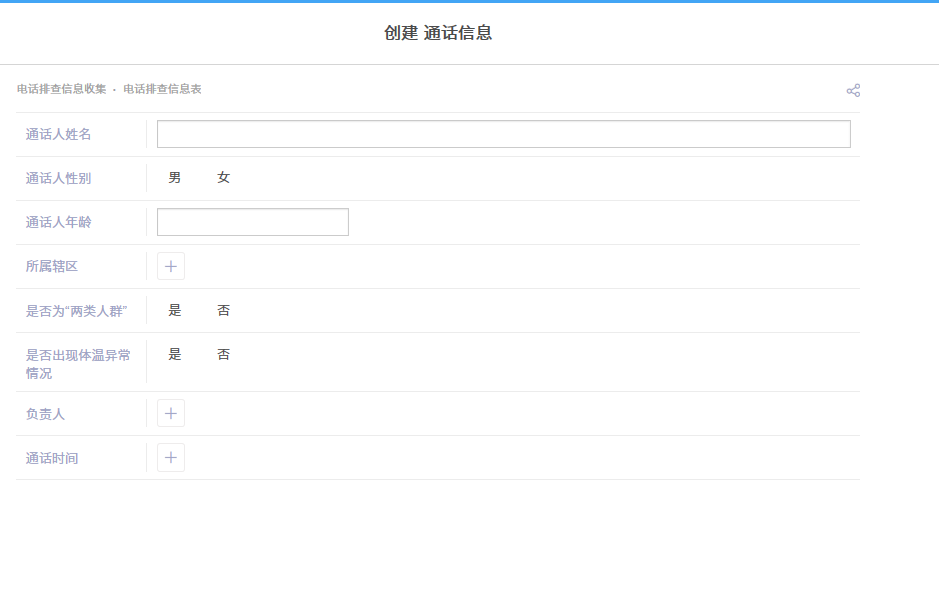Add a 所属辖区 entry with plus button
Screen dimensions: 939x613
[x=171, y=266]
